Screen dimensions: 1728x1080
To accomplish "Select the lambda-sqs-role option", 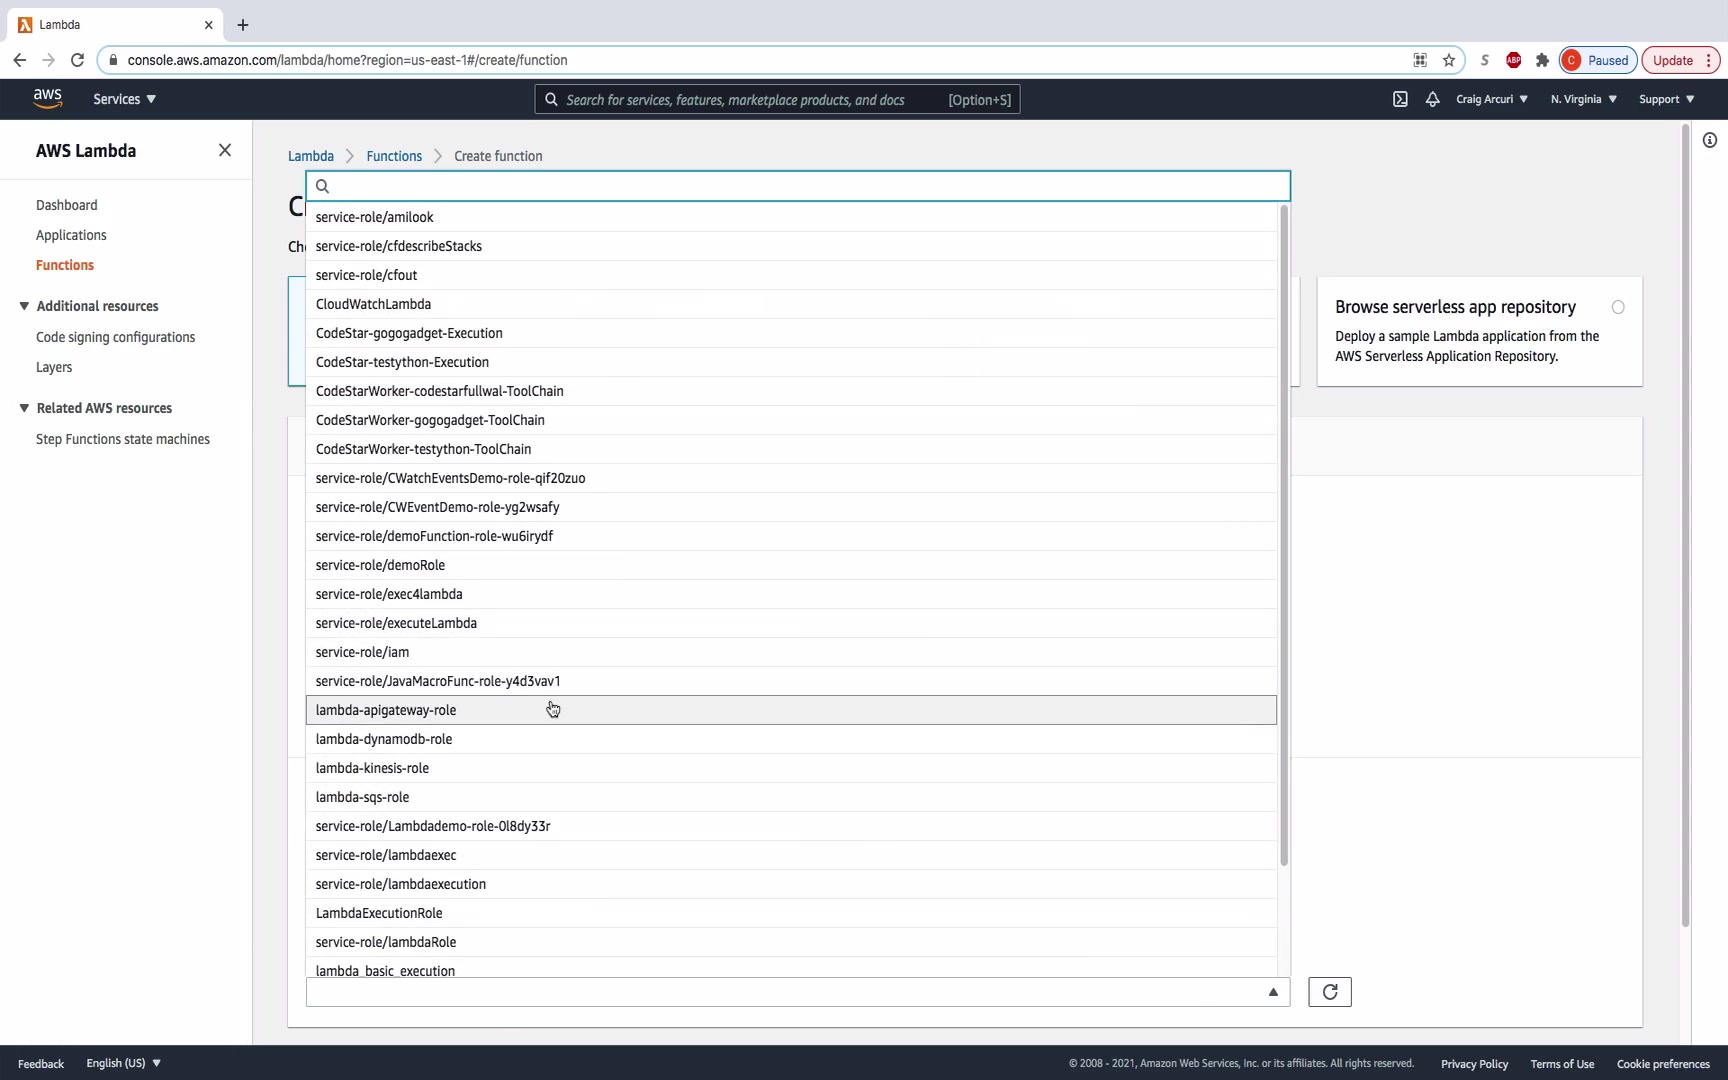I will point(791,797).
